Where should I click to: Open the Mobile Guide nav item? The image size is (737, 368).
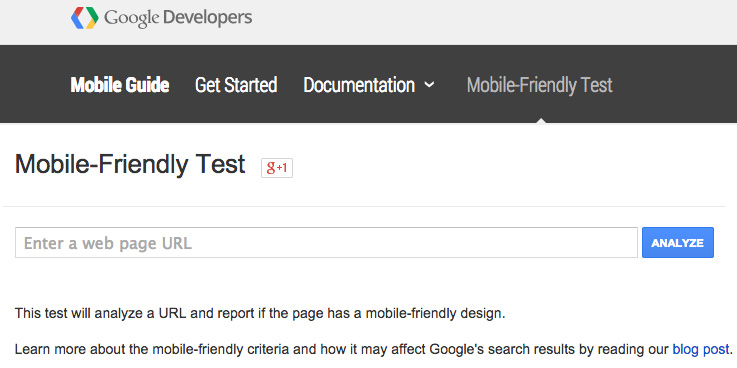120,85
